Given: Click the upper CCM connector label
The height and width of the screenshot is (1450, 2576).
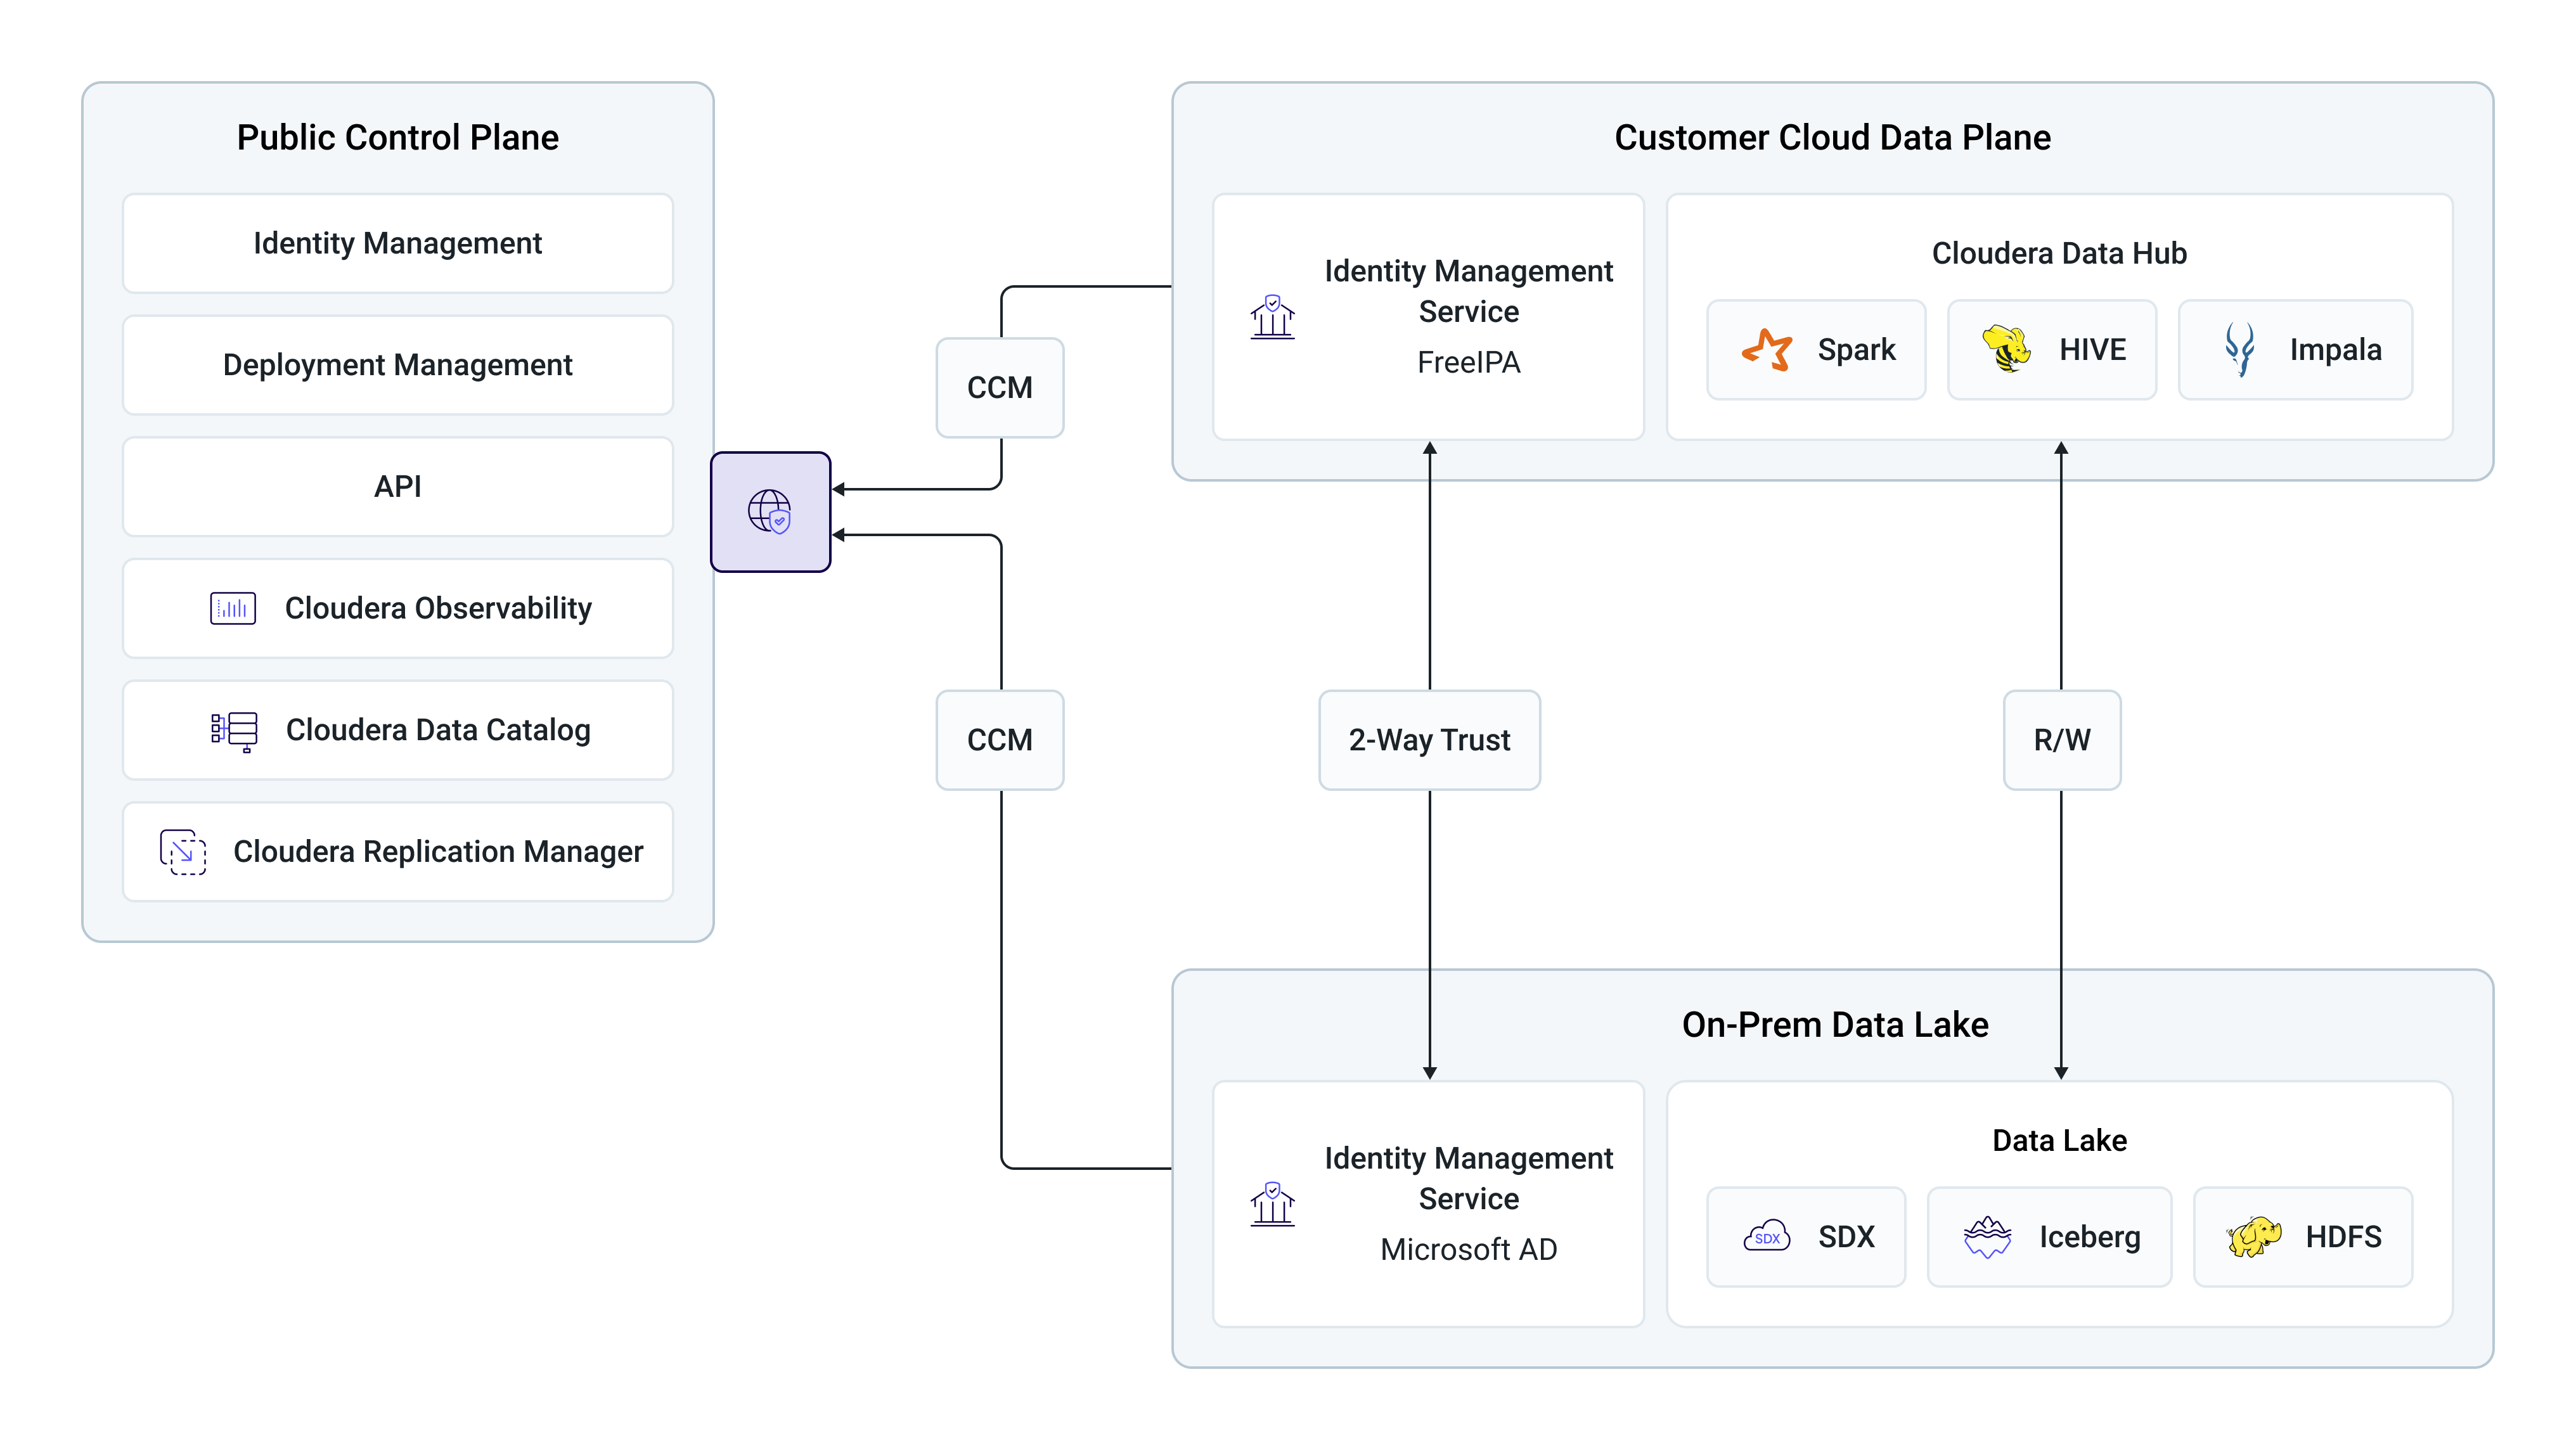Looking at the screenshot, I should [999, 388].
